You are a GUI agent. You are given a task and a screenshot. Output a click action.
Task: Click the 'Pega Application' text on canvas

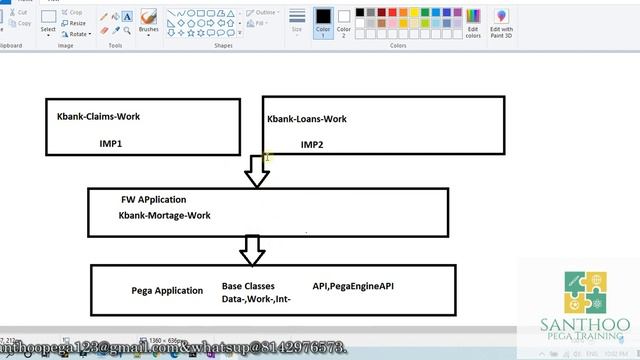coord(167,291)
